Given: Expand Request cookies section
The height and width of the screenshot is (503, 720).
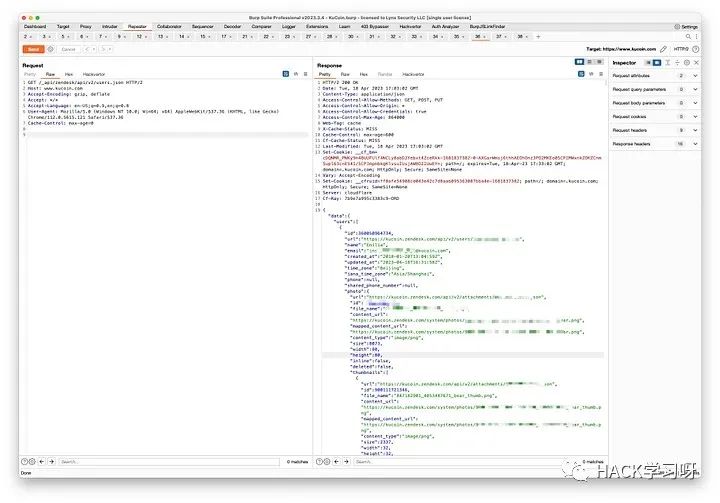Looking at the screenshot, I should point(655,117).
